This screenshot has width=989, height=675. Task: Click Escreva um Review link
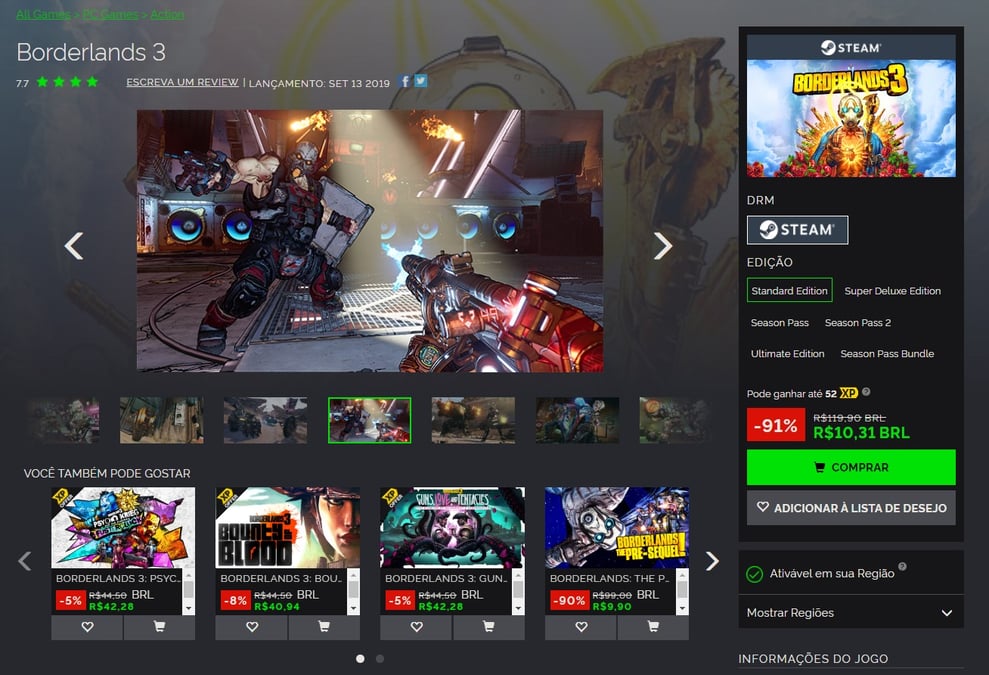pos(182,82)
